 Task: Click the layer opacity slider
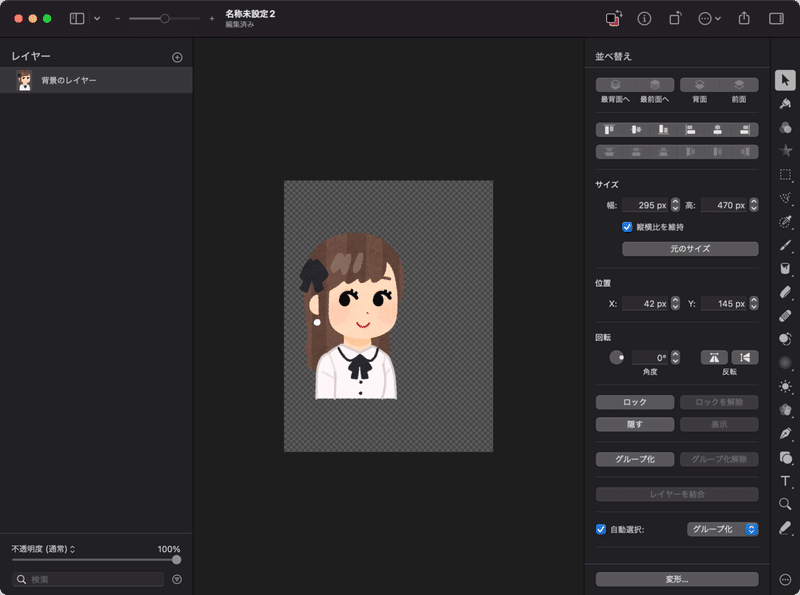coord(96,560)
